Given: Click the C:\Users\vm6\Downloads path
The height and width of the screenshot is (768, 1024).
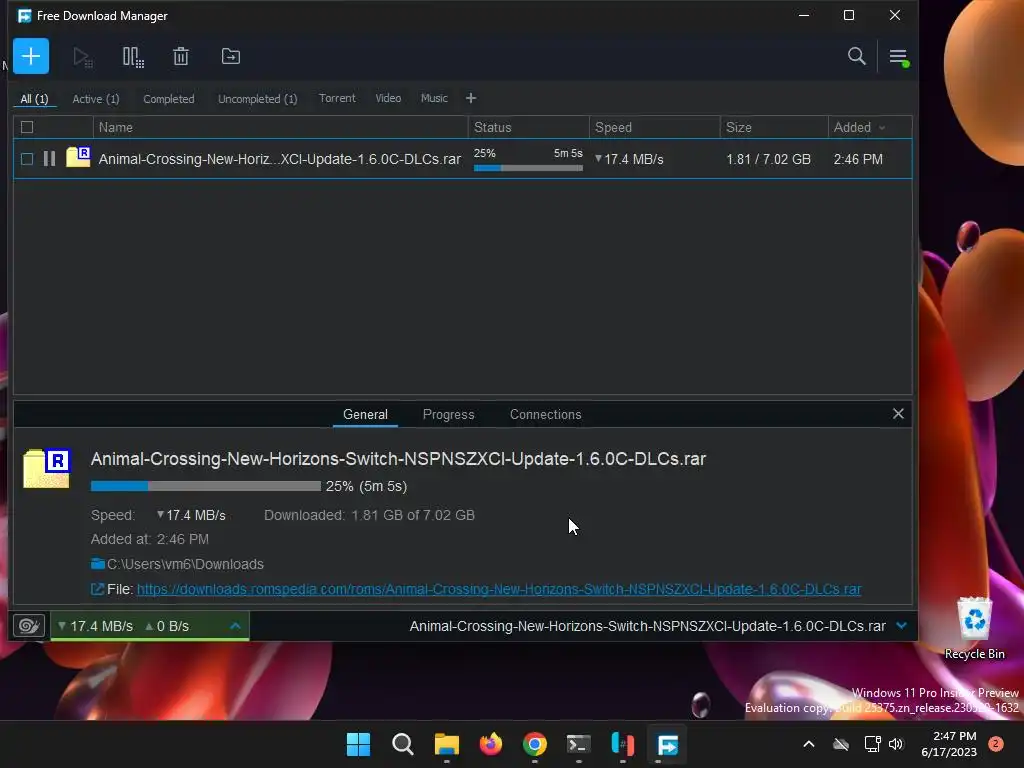Looking at the screenshot, I should (x=185, y=564).
